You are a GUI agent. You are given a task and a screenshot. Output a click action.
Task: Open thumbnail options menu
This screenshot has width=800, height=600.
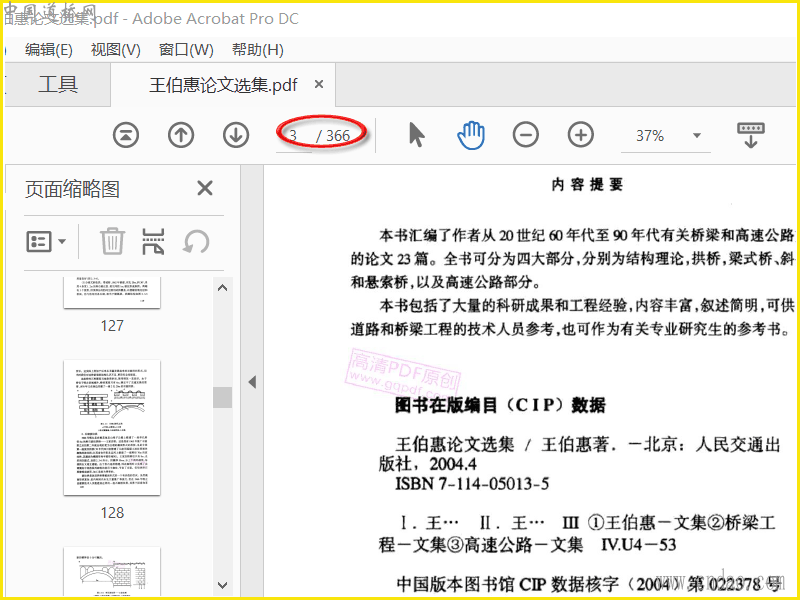(x=46, y=241)
